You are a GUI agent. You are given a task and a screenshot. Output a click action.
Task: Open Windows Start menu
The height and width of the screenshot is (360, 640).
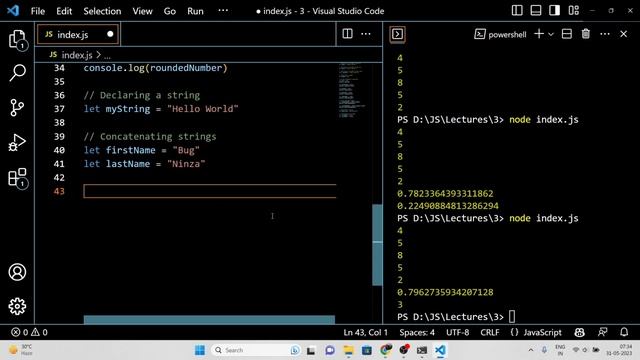(200, 350)
